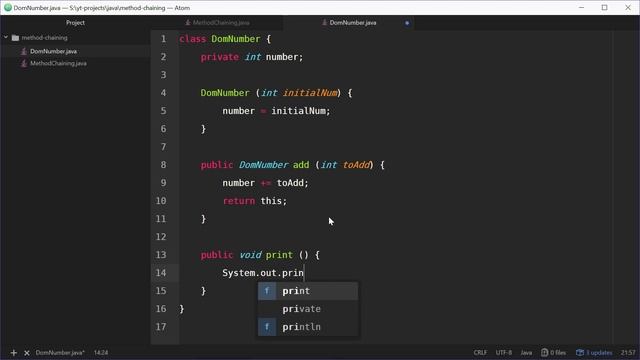
Task: Click the X icon in the status bar
Action: (27, 353)
